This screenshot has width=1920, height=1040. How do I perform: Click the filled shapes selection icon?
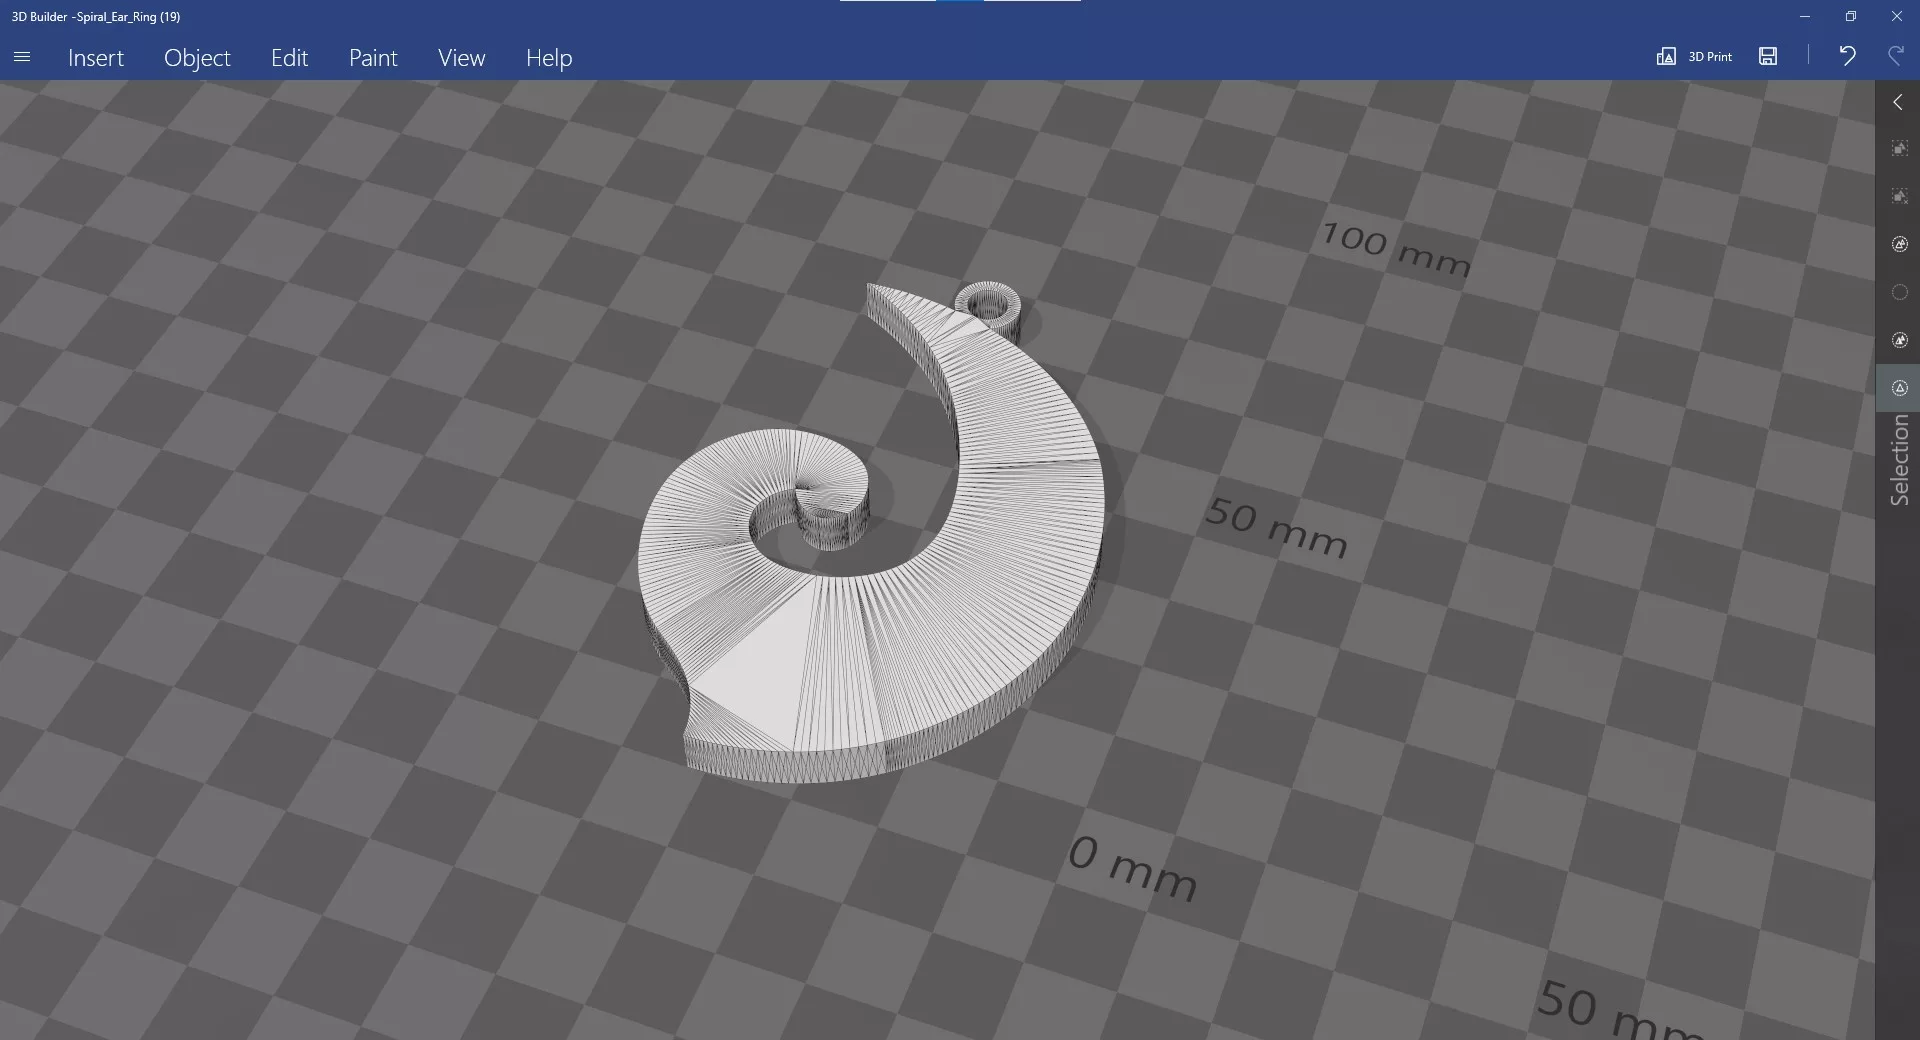tap(1899, 340)
